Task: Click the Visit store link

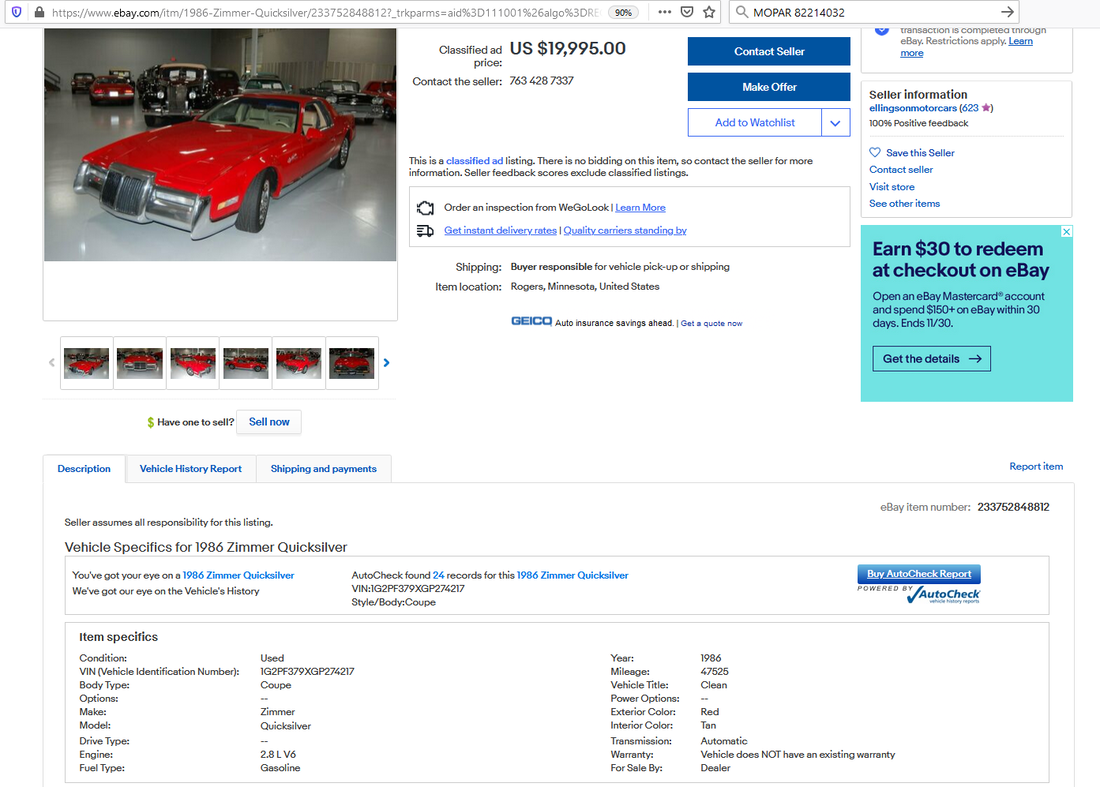Action: [x=892, y=187]
